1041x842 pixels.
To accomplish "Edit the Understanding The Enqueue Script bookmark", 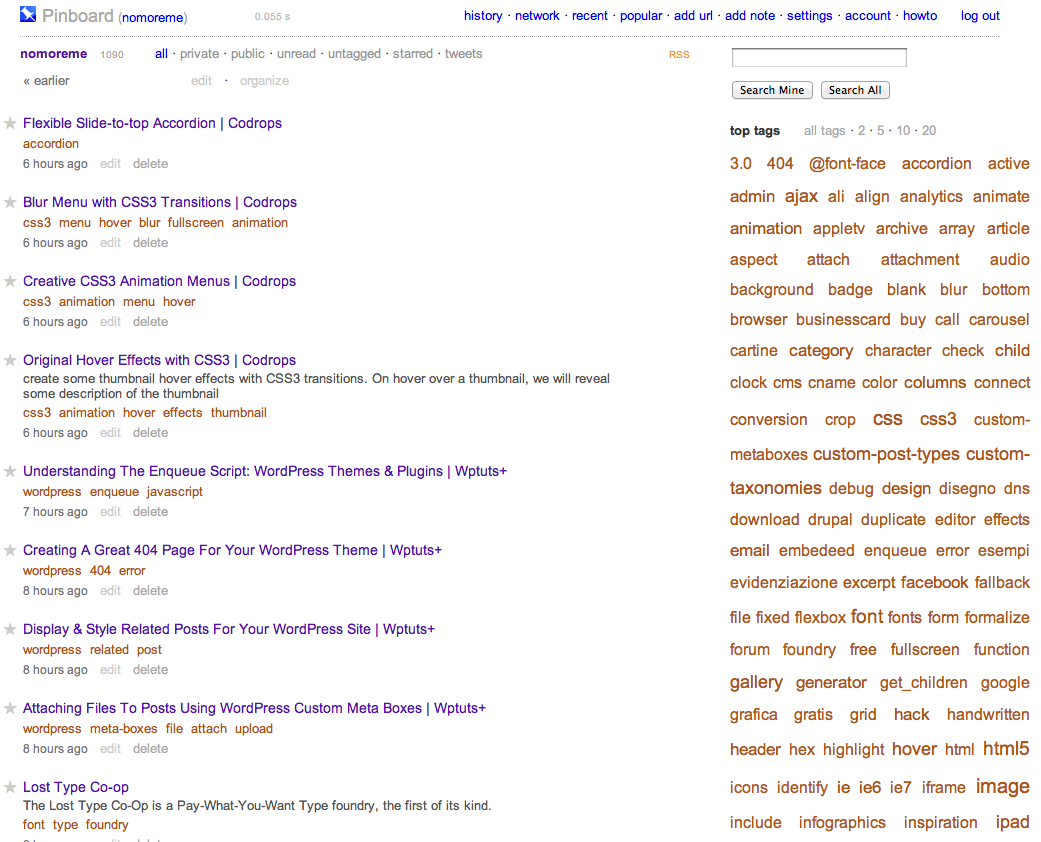I will (x=110, y=512).
